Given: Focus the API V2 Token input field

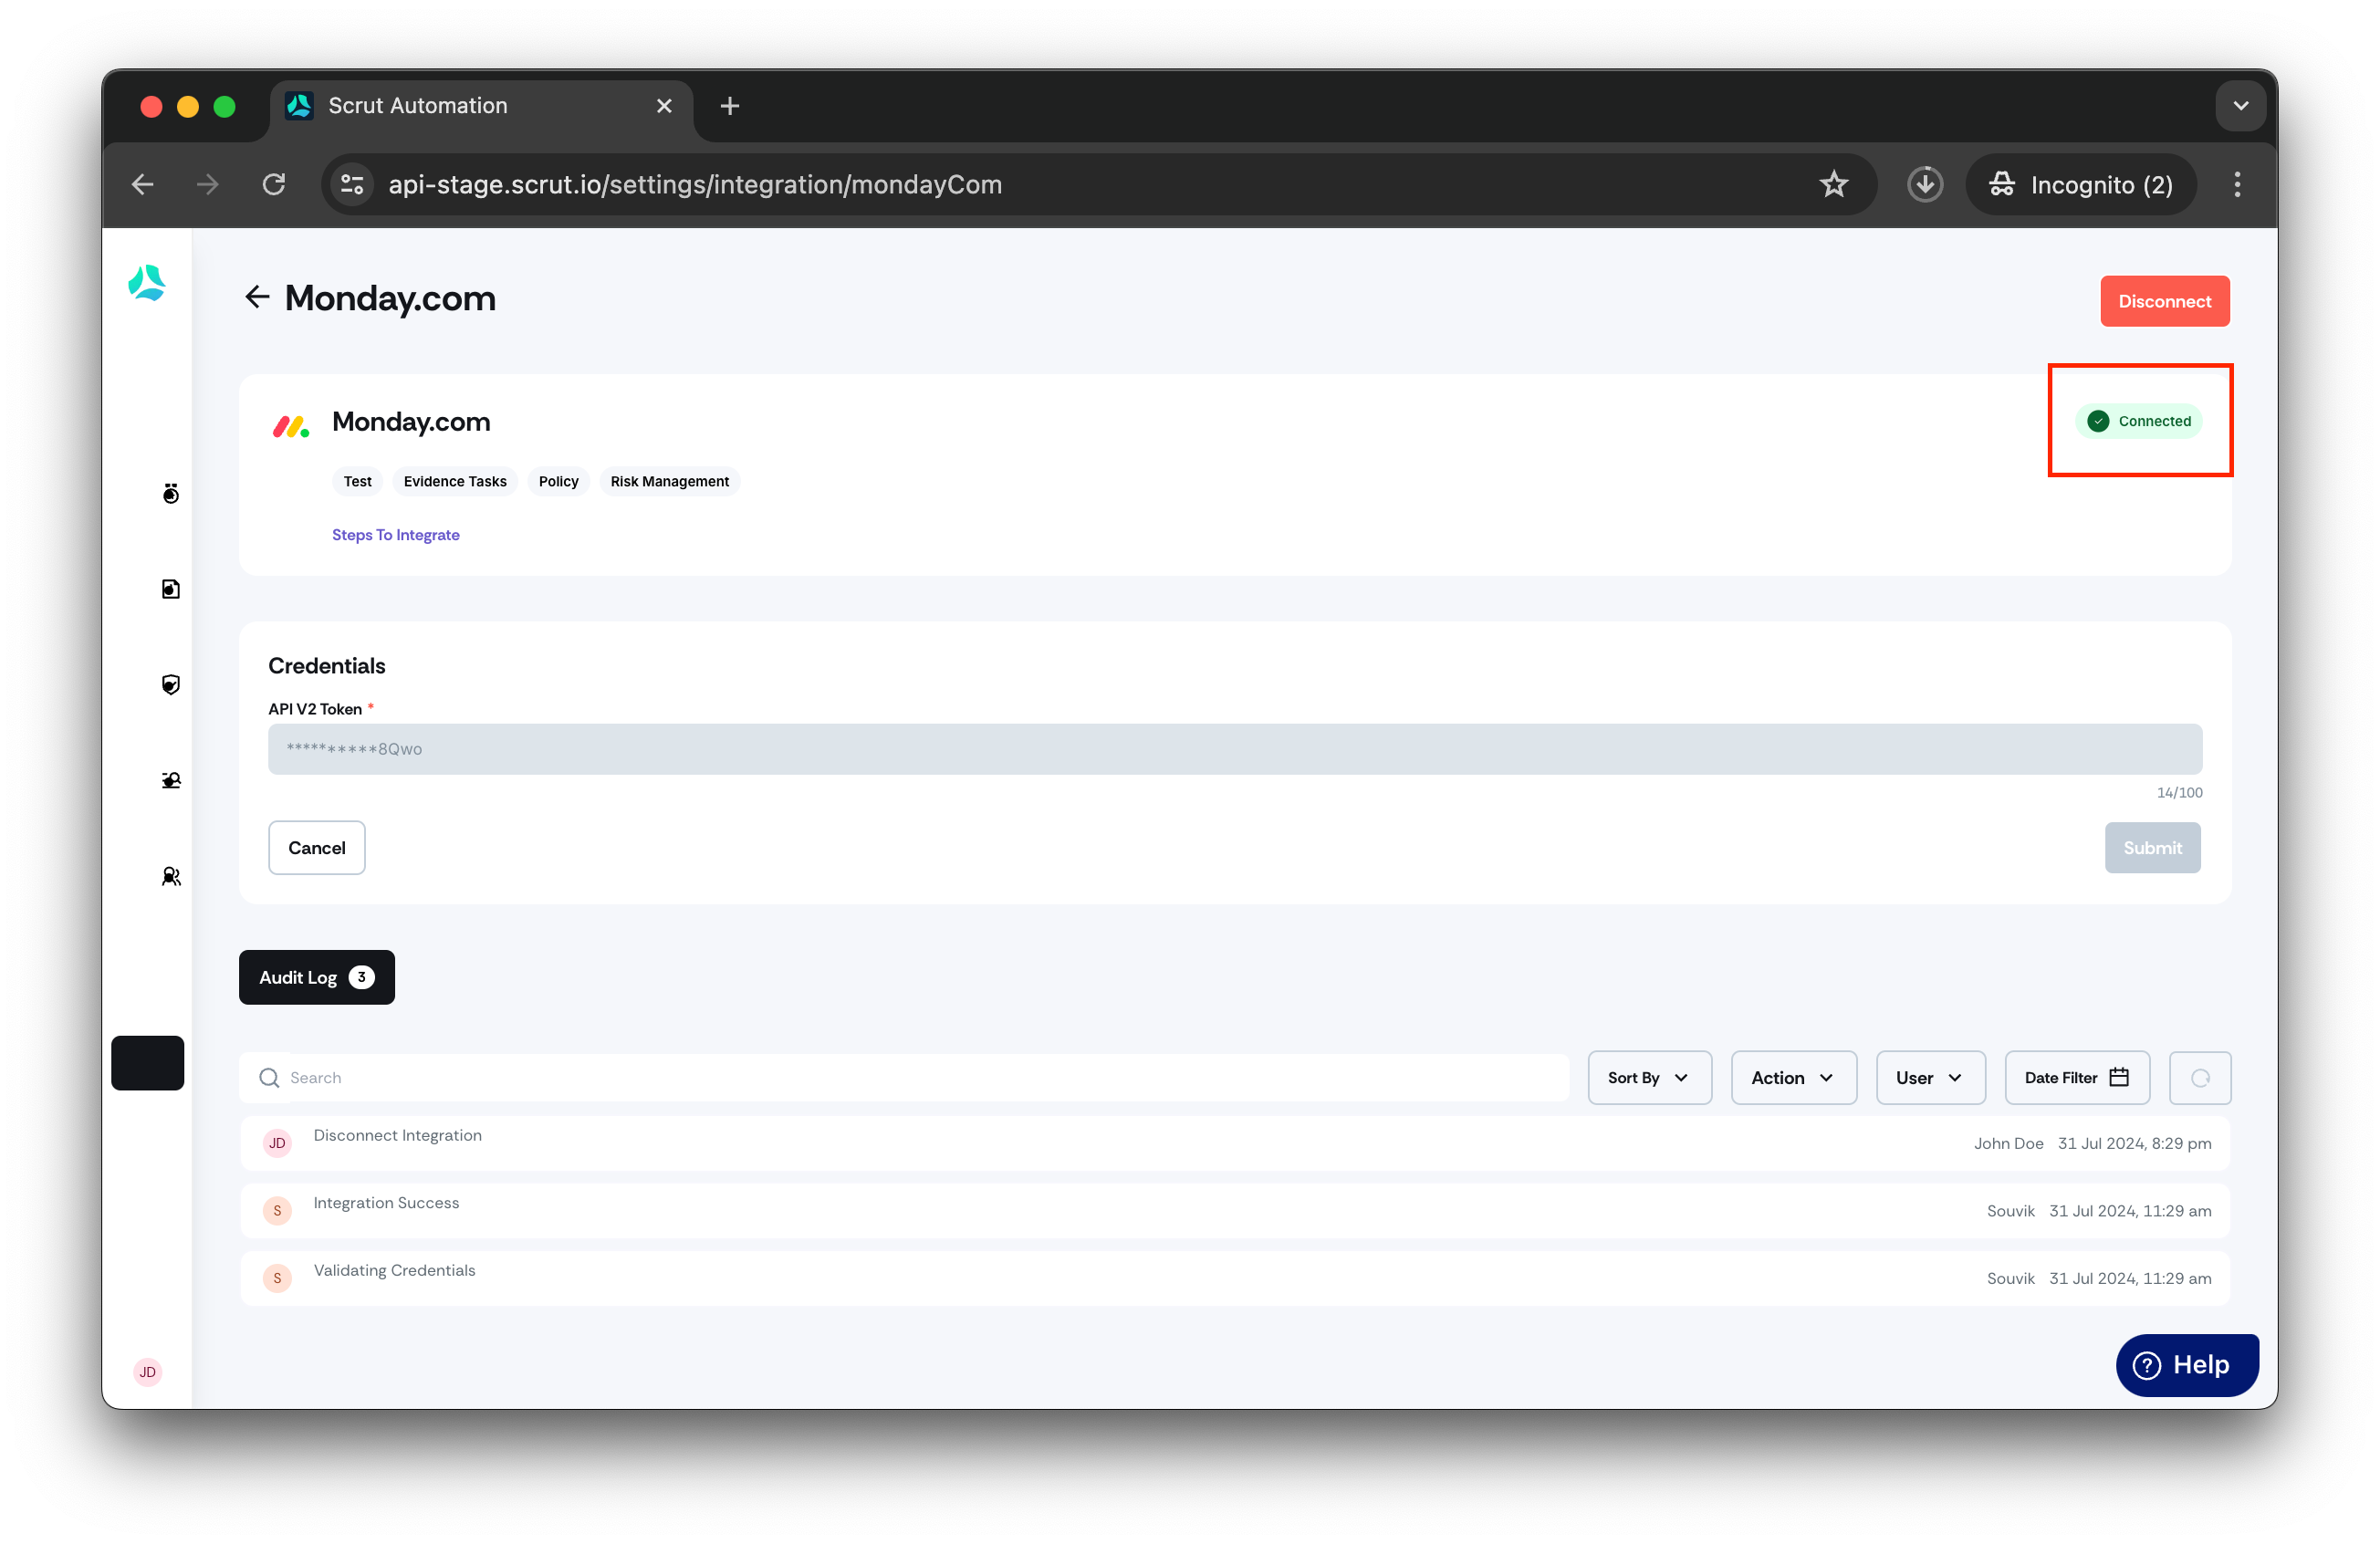Looking at the screenshot, I should [x=1235, y=749].
